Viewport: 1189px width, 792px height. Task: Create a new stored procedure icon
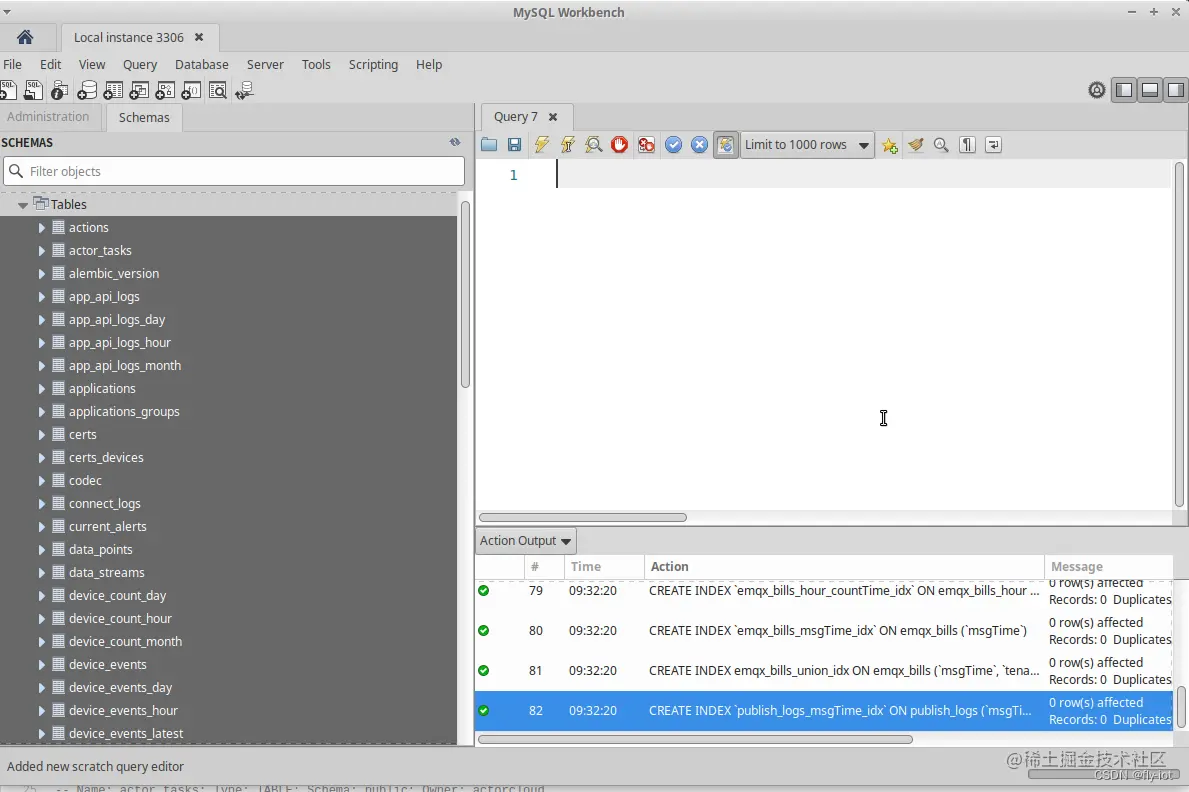click(165, 90)
